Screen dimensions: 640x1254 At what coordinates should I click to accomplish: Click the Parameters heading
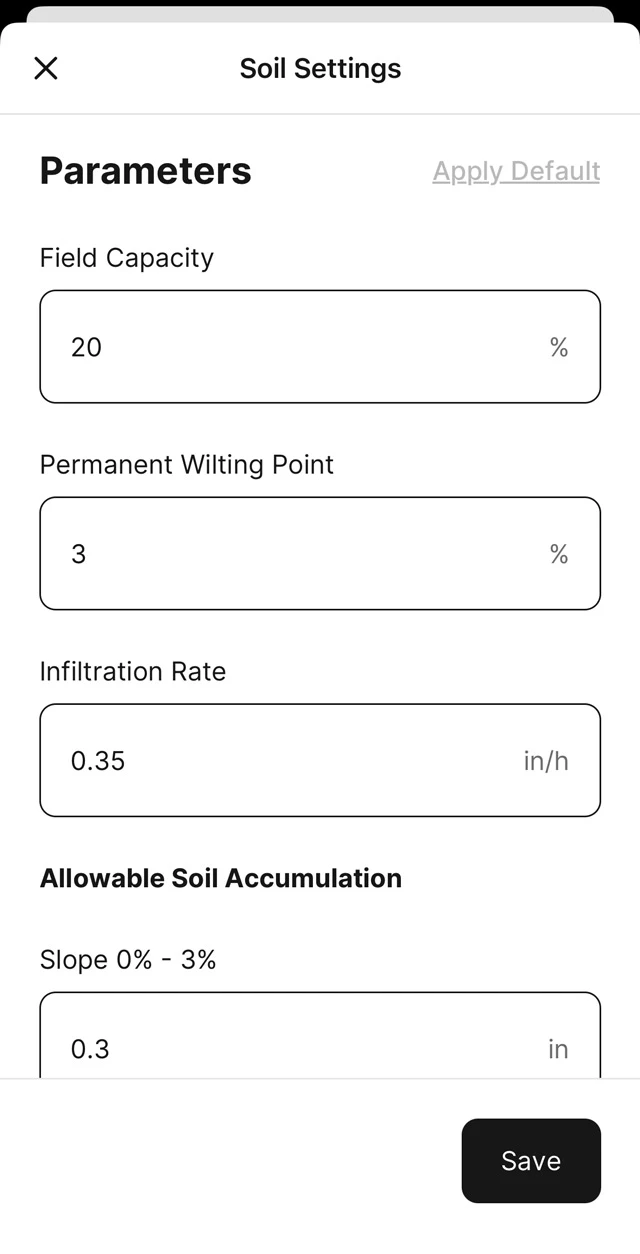[x=146, y=171]
